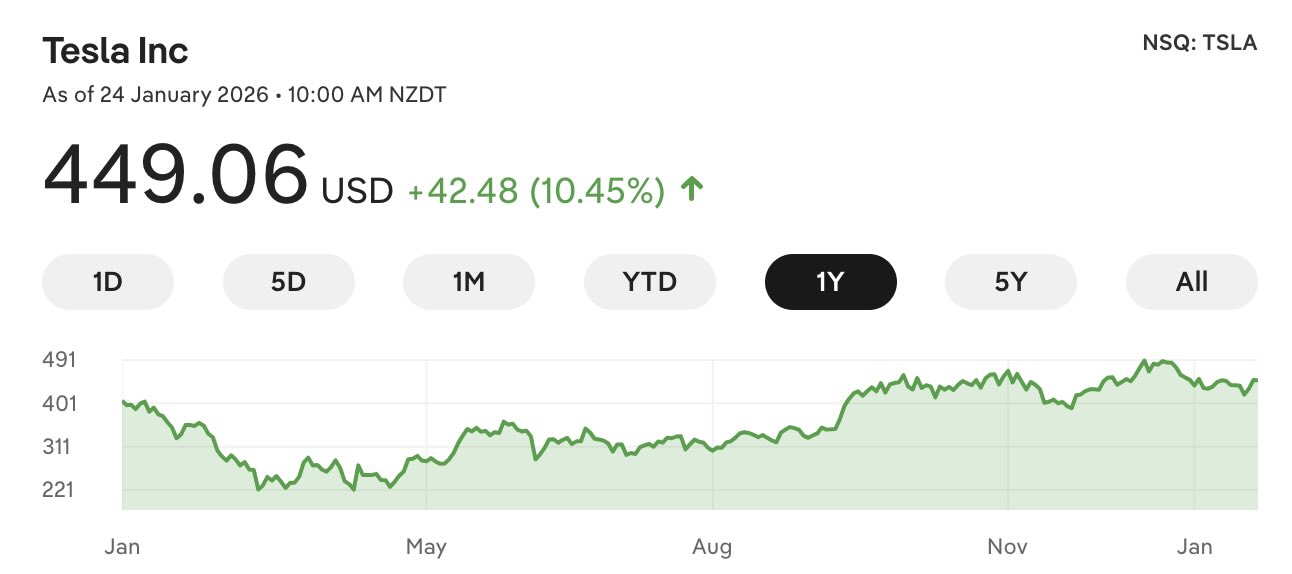Click the green up arrow icon

click(x=691, y=189)
